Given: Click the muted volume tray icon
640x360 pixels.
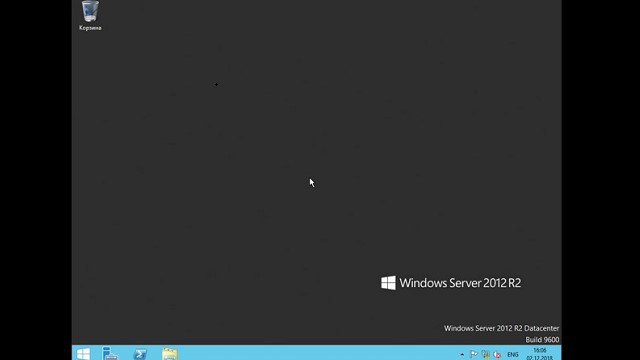Looking at the screenshot, I should [x=497, y=355].
